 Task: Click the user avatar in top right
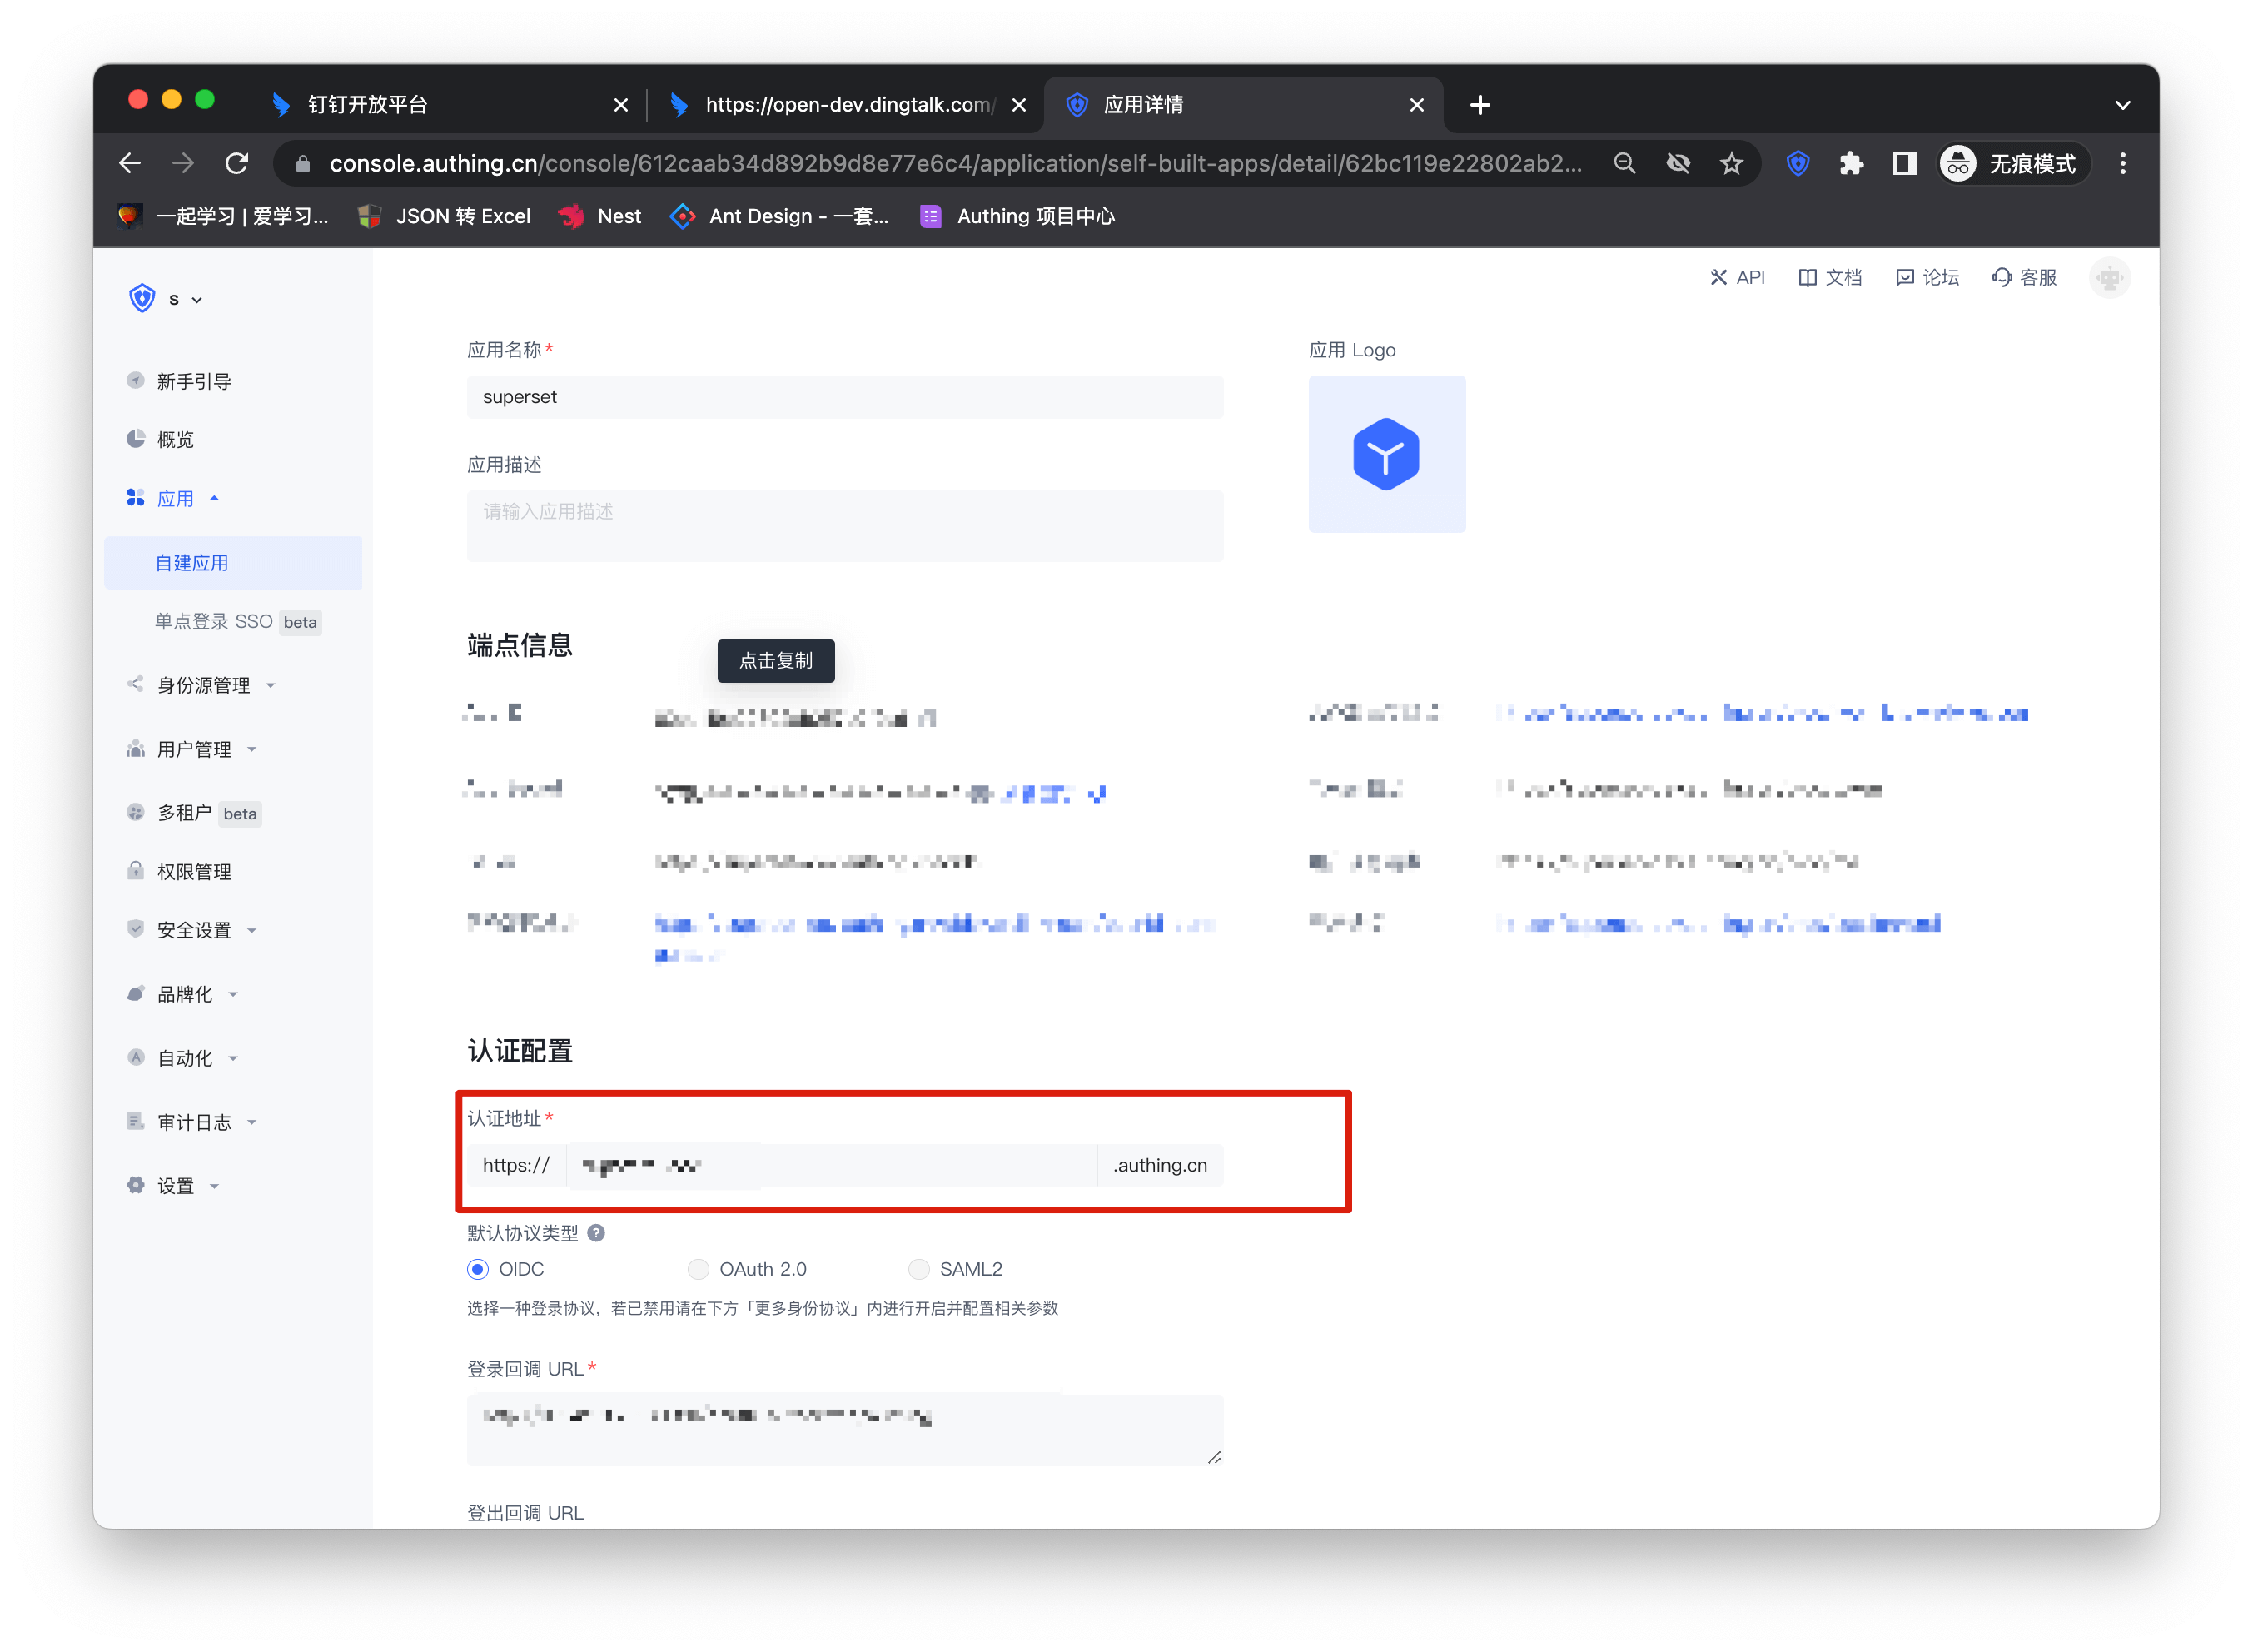tap(2108, 277)
